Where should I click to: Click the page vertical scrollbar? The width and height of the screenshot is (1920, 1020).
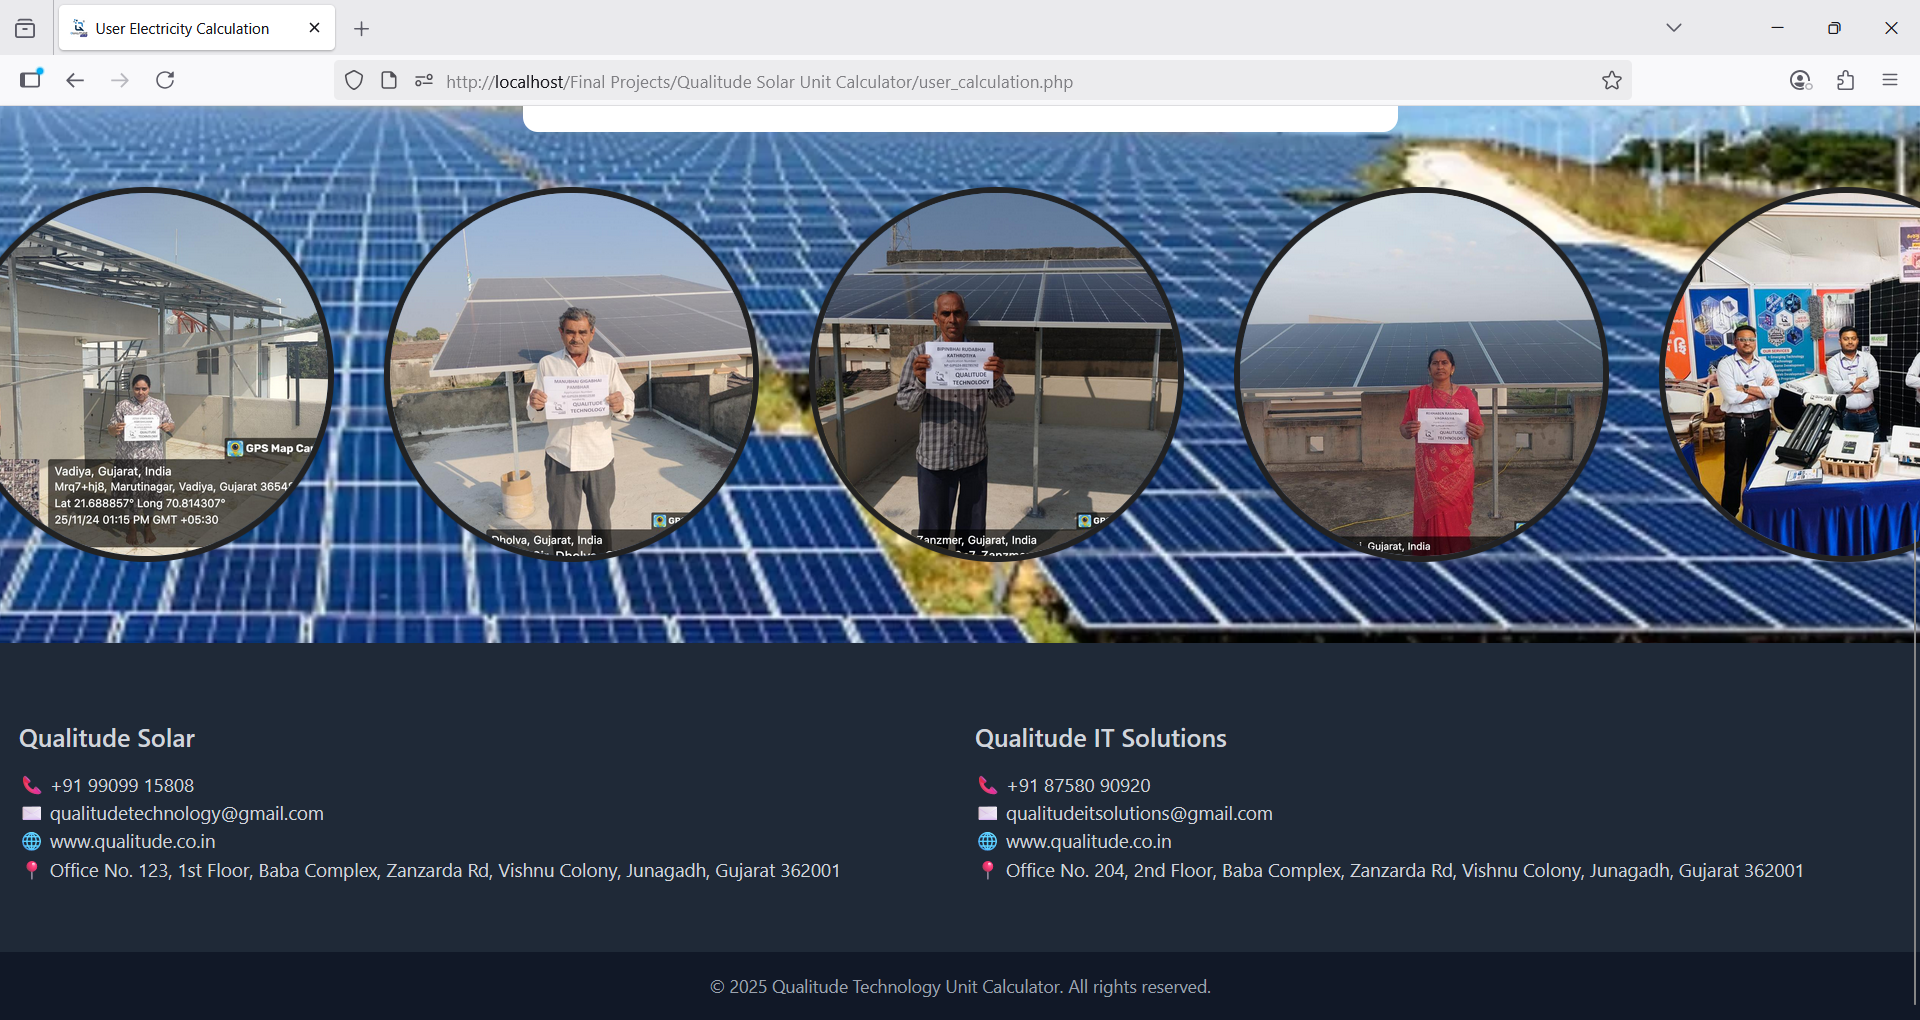click(x=1915, y=760)
